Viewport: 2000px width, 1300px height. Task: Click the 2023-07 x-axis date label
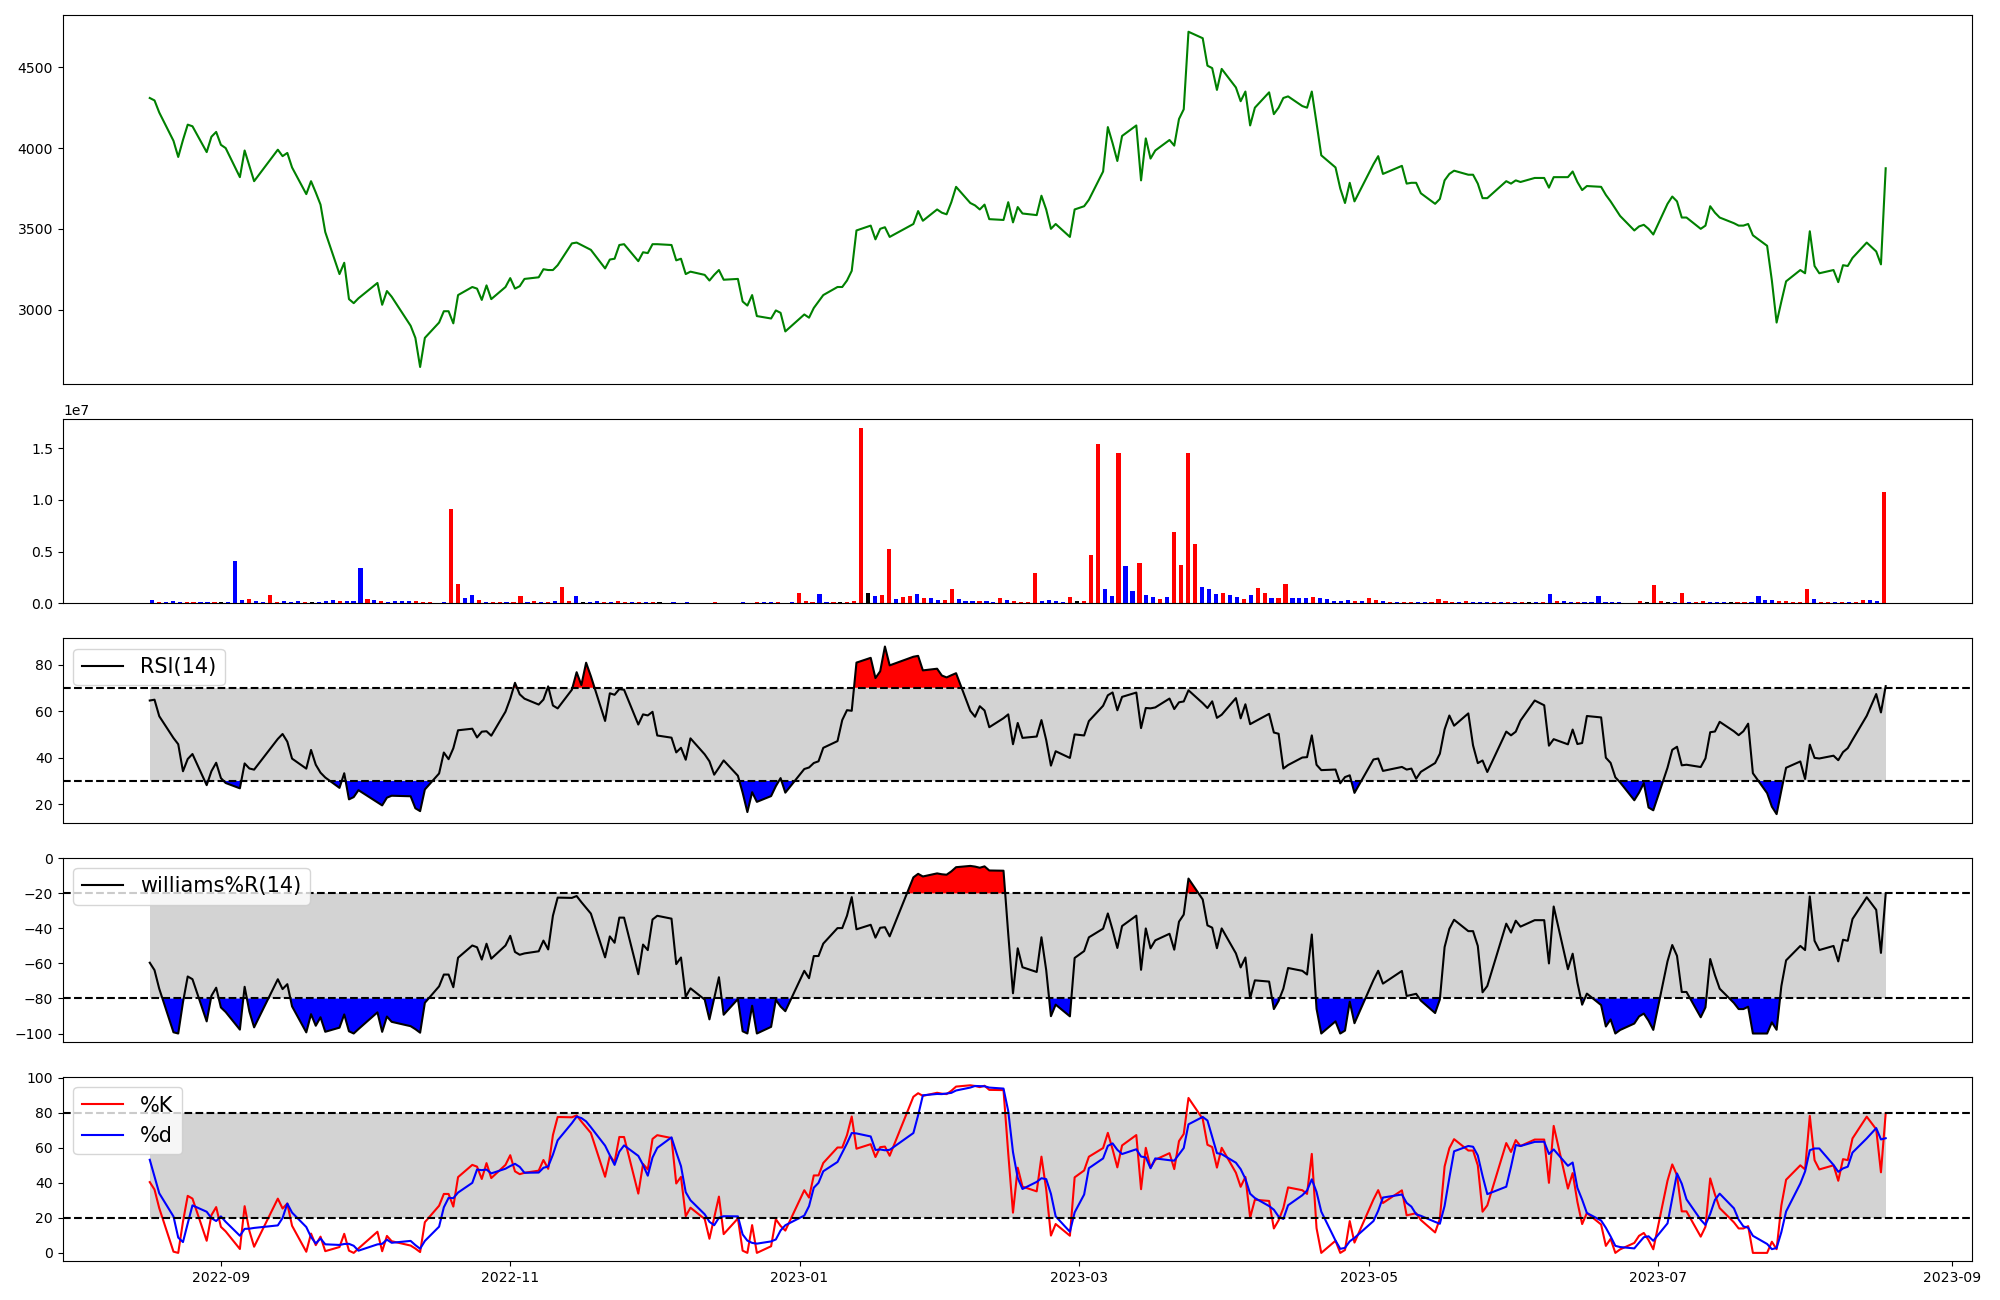pyautogui.click(x=1658, y=1277)
